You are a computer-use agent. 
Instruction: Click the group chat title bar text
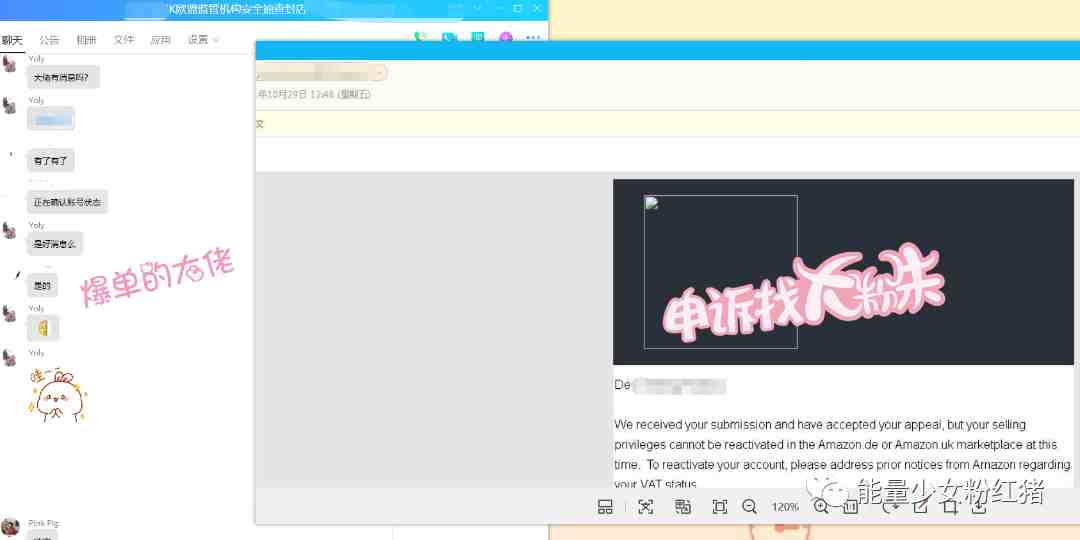[x=238, y=9]
